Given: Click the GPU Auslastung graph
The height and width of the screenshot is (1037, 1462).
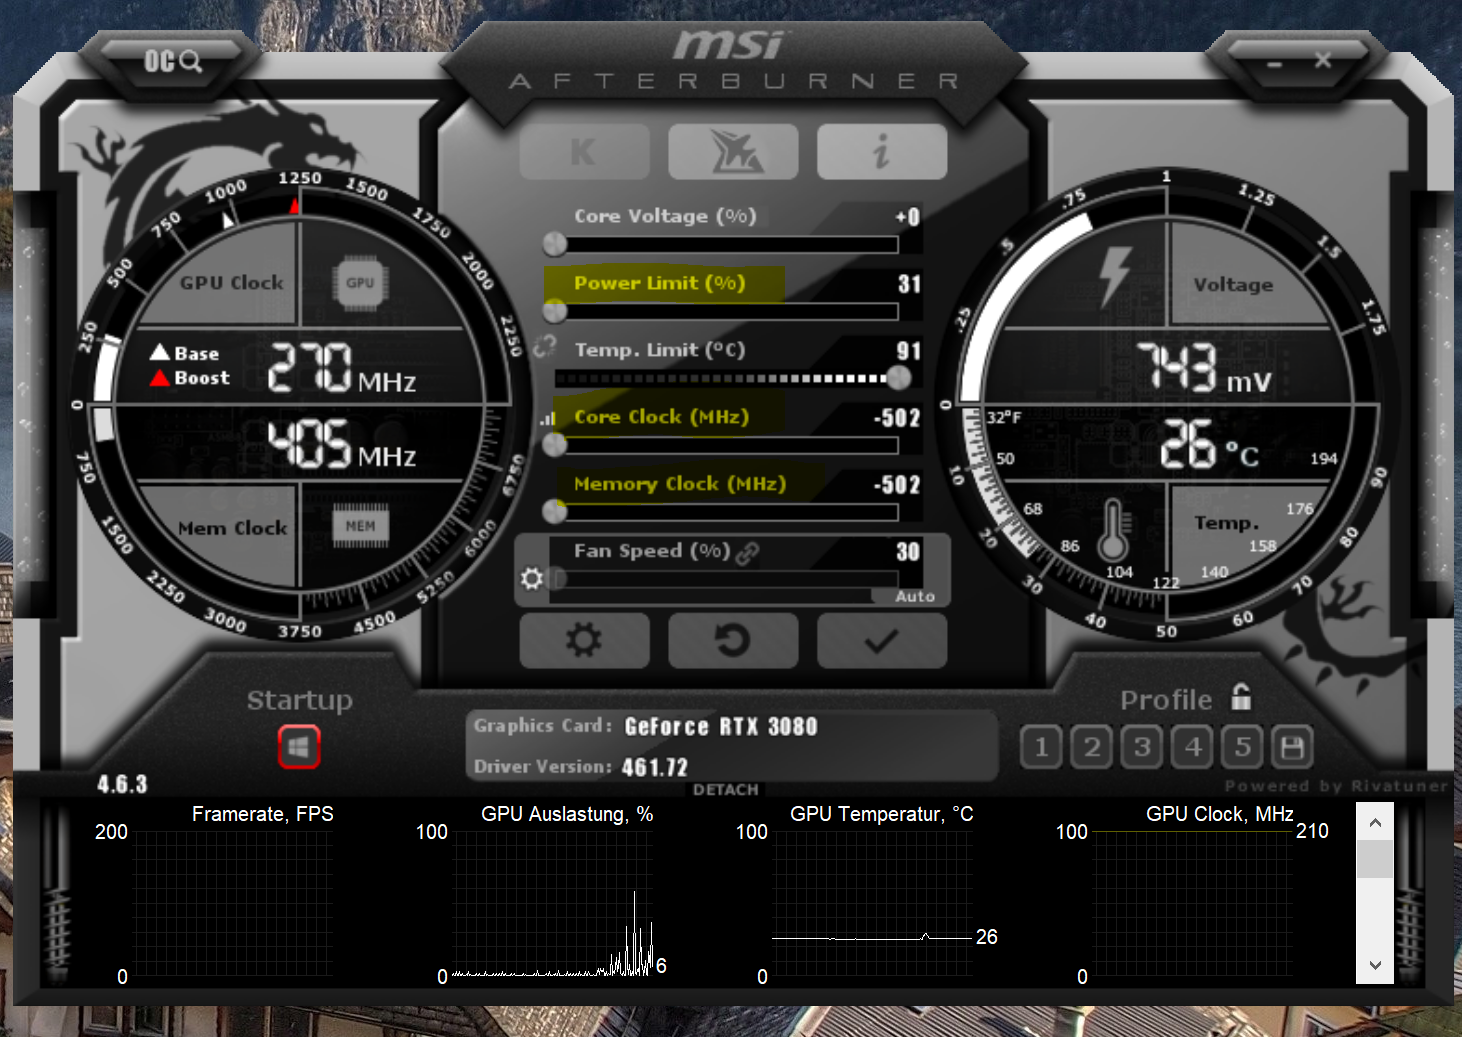Looking at the screenshot, I should tap(552, 903).
